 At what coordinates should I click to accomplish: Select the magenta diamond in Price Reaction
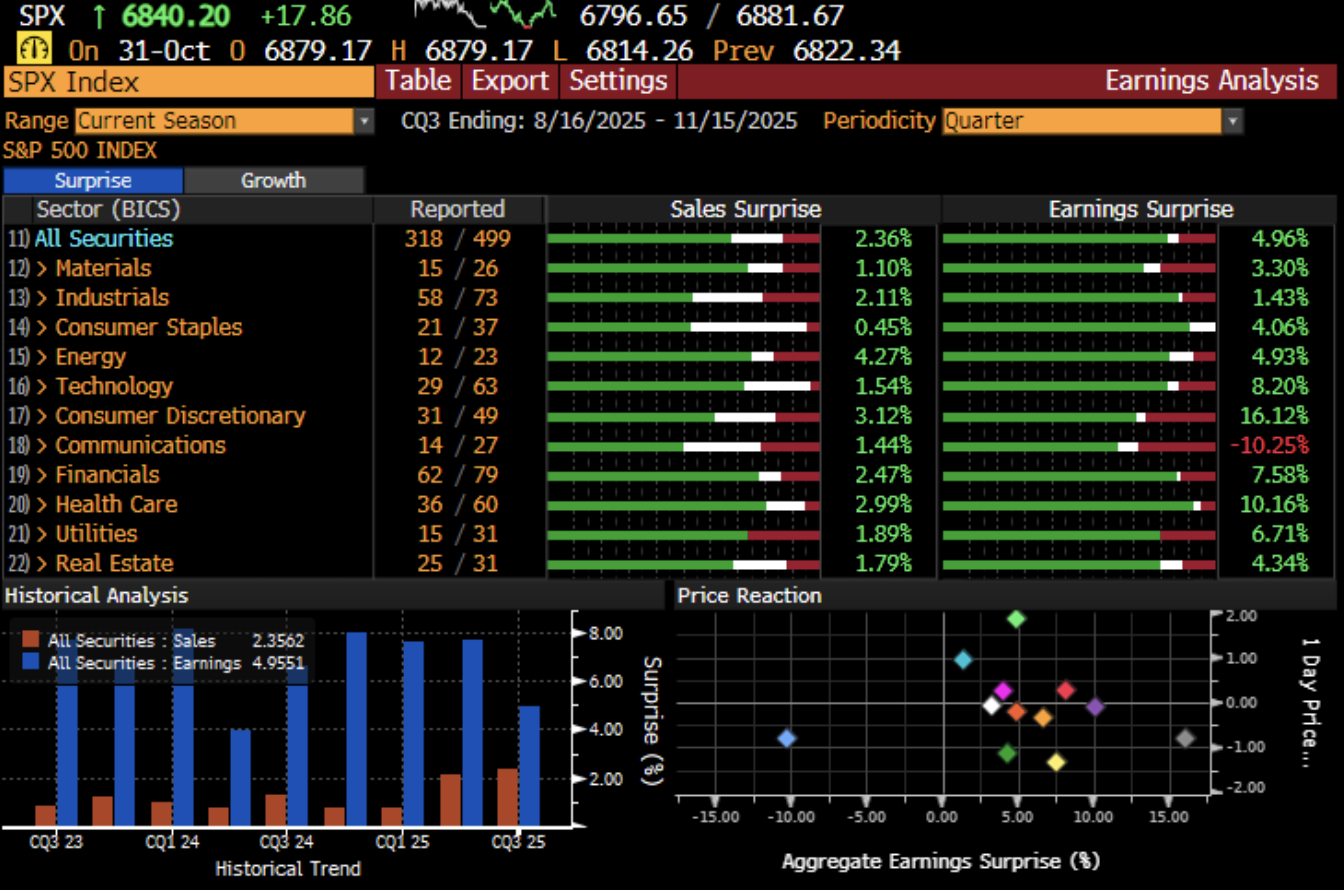coord(1003,692)
